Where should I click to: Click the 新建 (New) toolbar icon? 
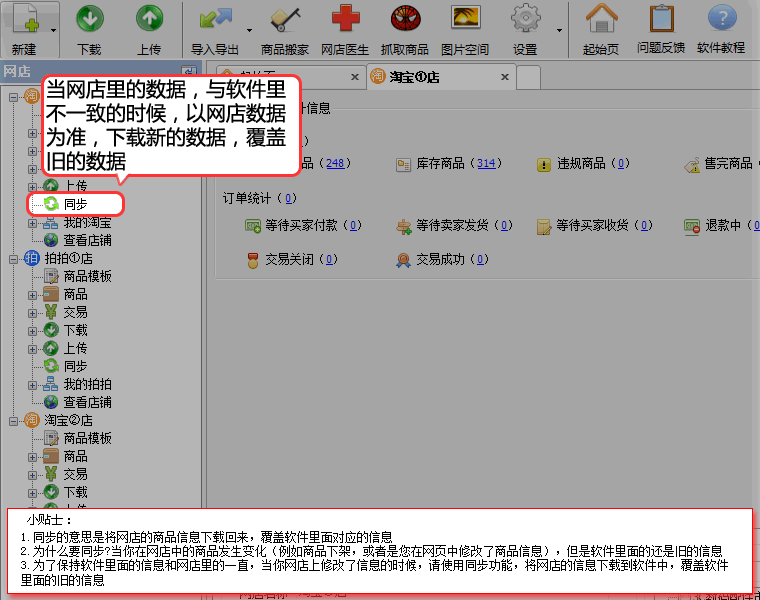(25, 20)
